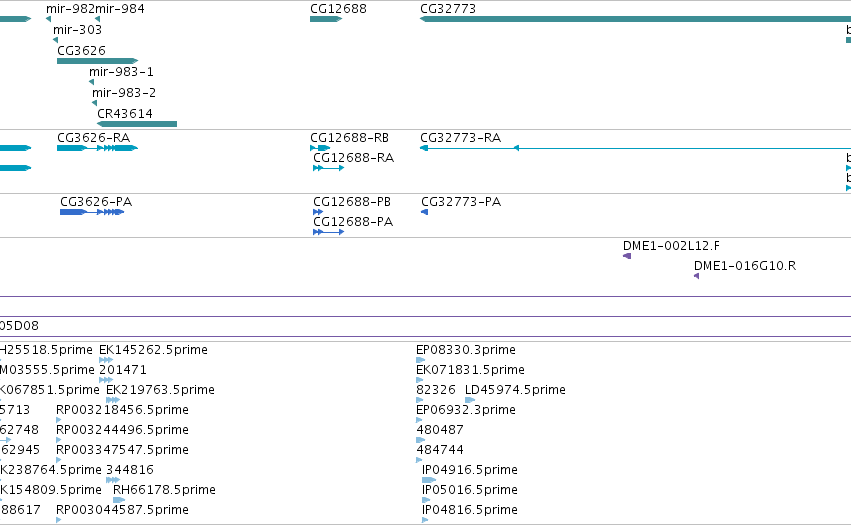Click the long CG32773 gene bar
This screenshot has width=851, height=525.
[635, 19]
